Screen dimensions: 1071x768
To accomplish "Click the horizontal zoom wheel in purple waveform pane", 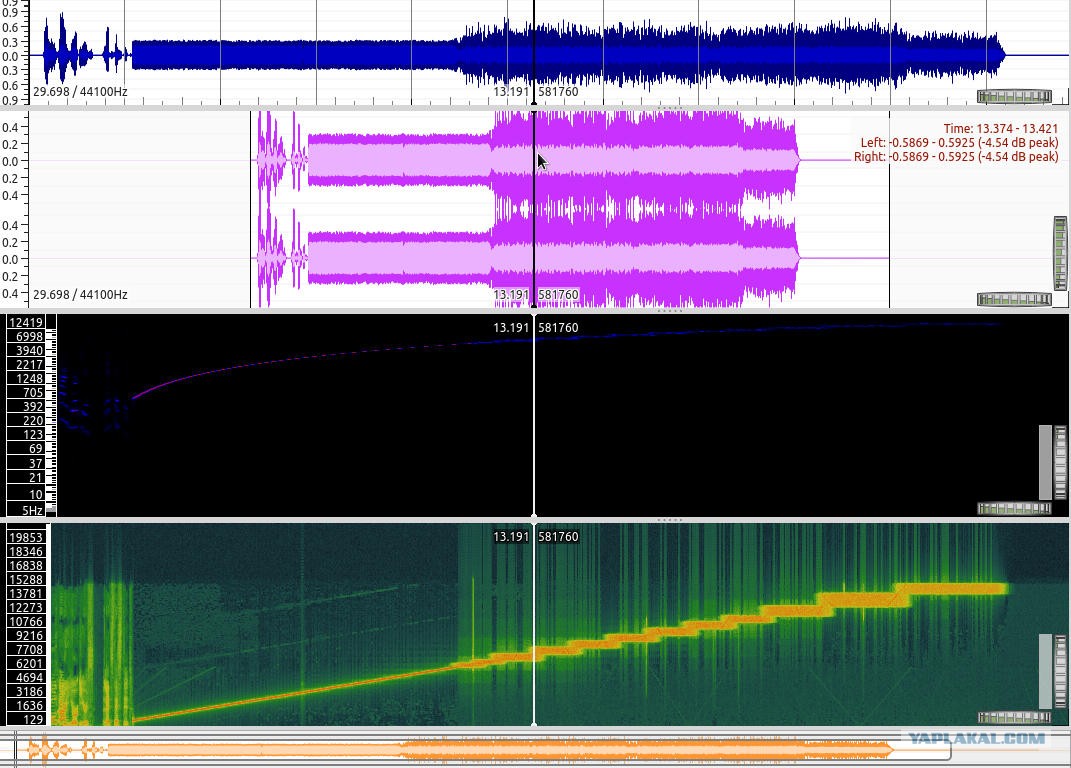I will 1014,299.
